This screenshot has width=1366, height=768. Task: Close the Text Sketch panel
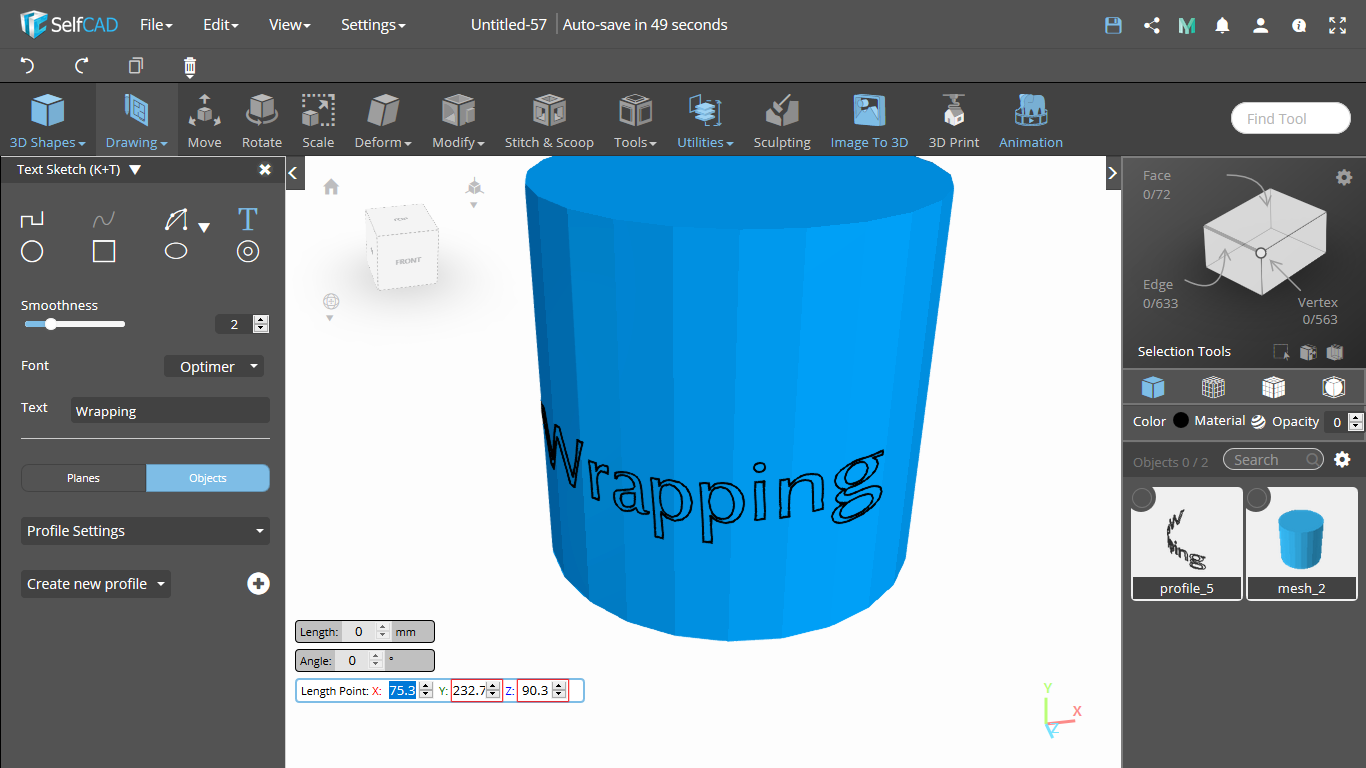point(265,169)
